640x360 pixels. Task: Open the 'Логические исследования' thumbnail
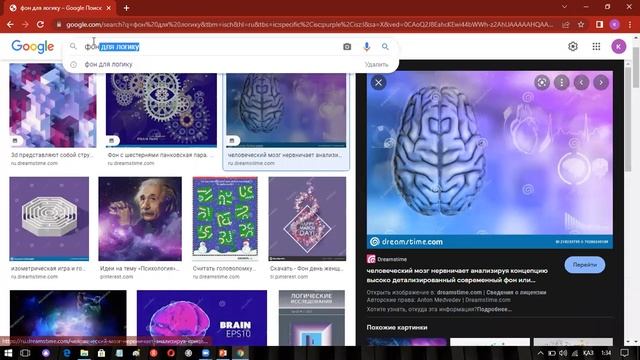click(312, 318)
